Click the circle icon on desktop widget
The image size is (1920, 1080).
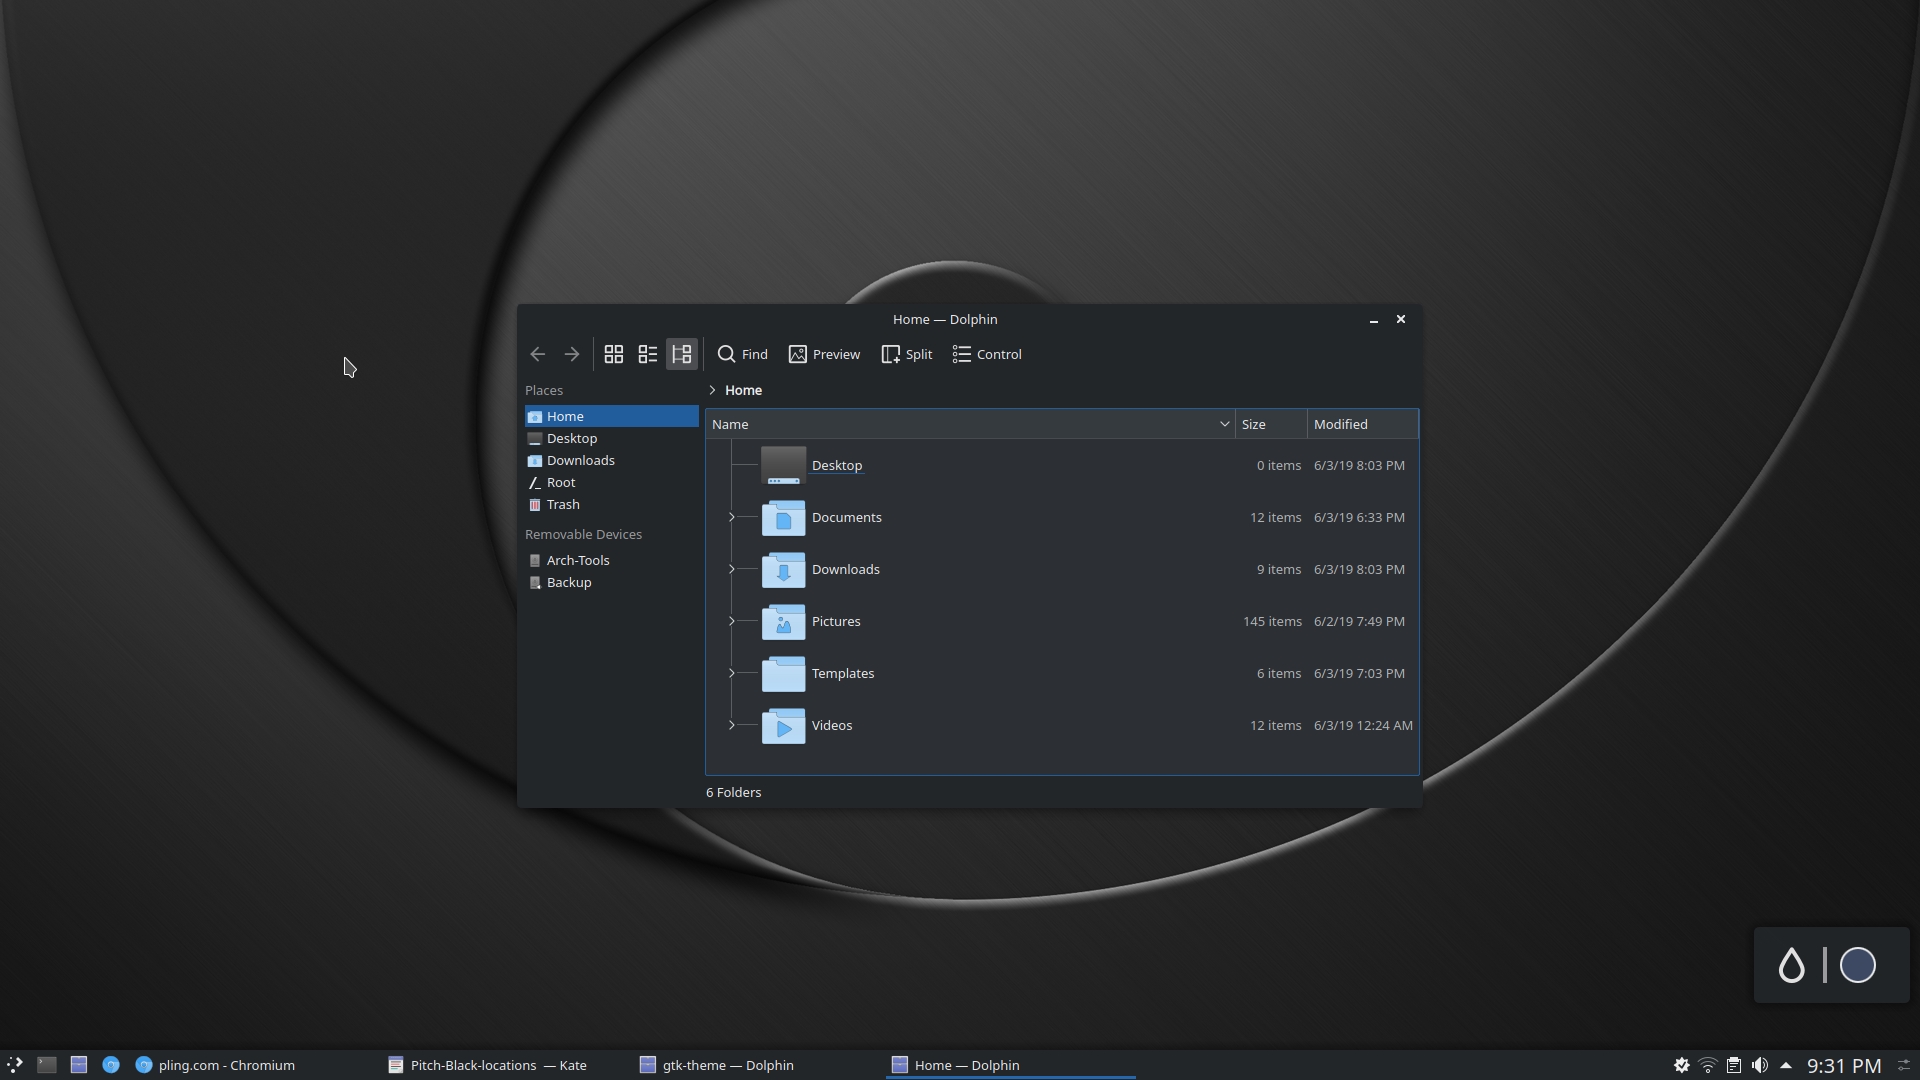tap(1858, 965)
